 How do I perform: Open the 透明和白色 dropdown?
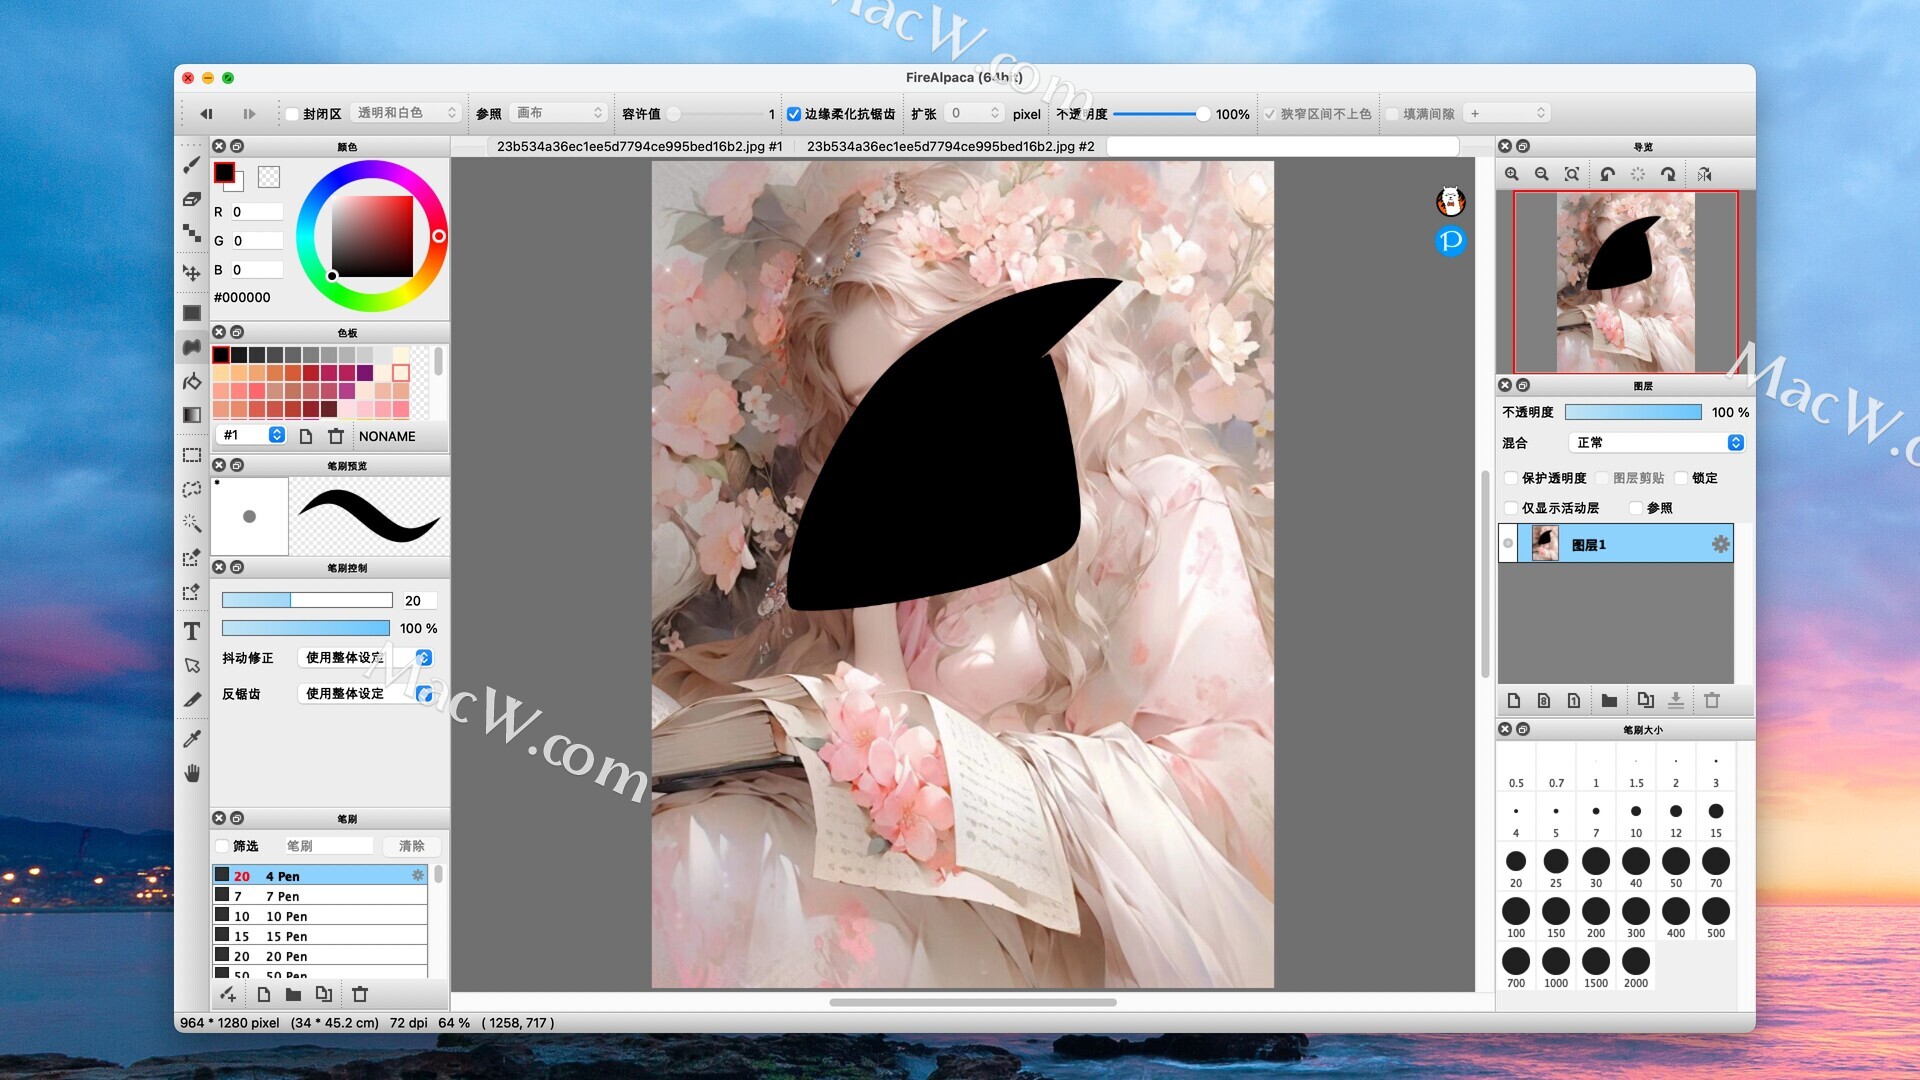click(405, 113)
